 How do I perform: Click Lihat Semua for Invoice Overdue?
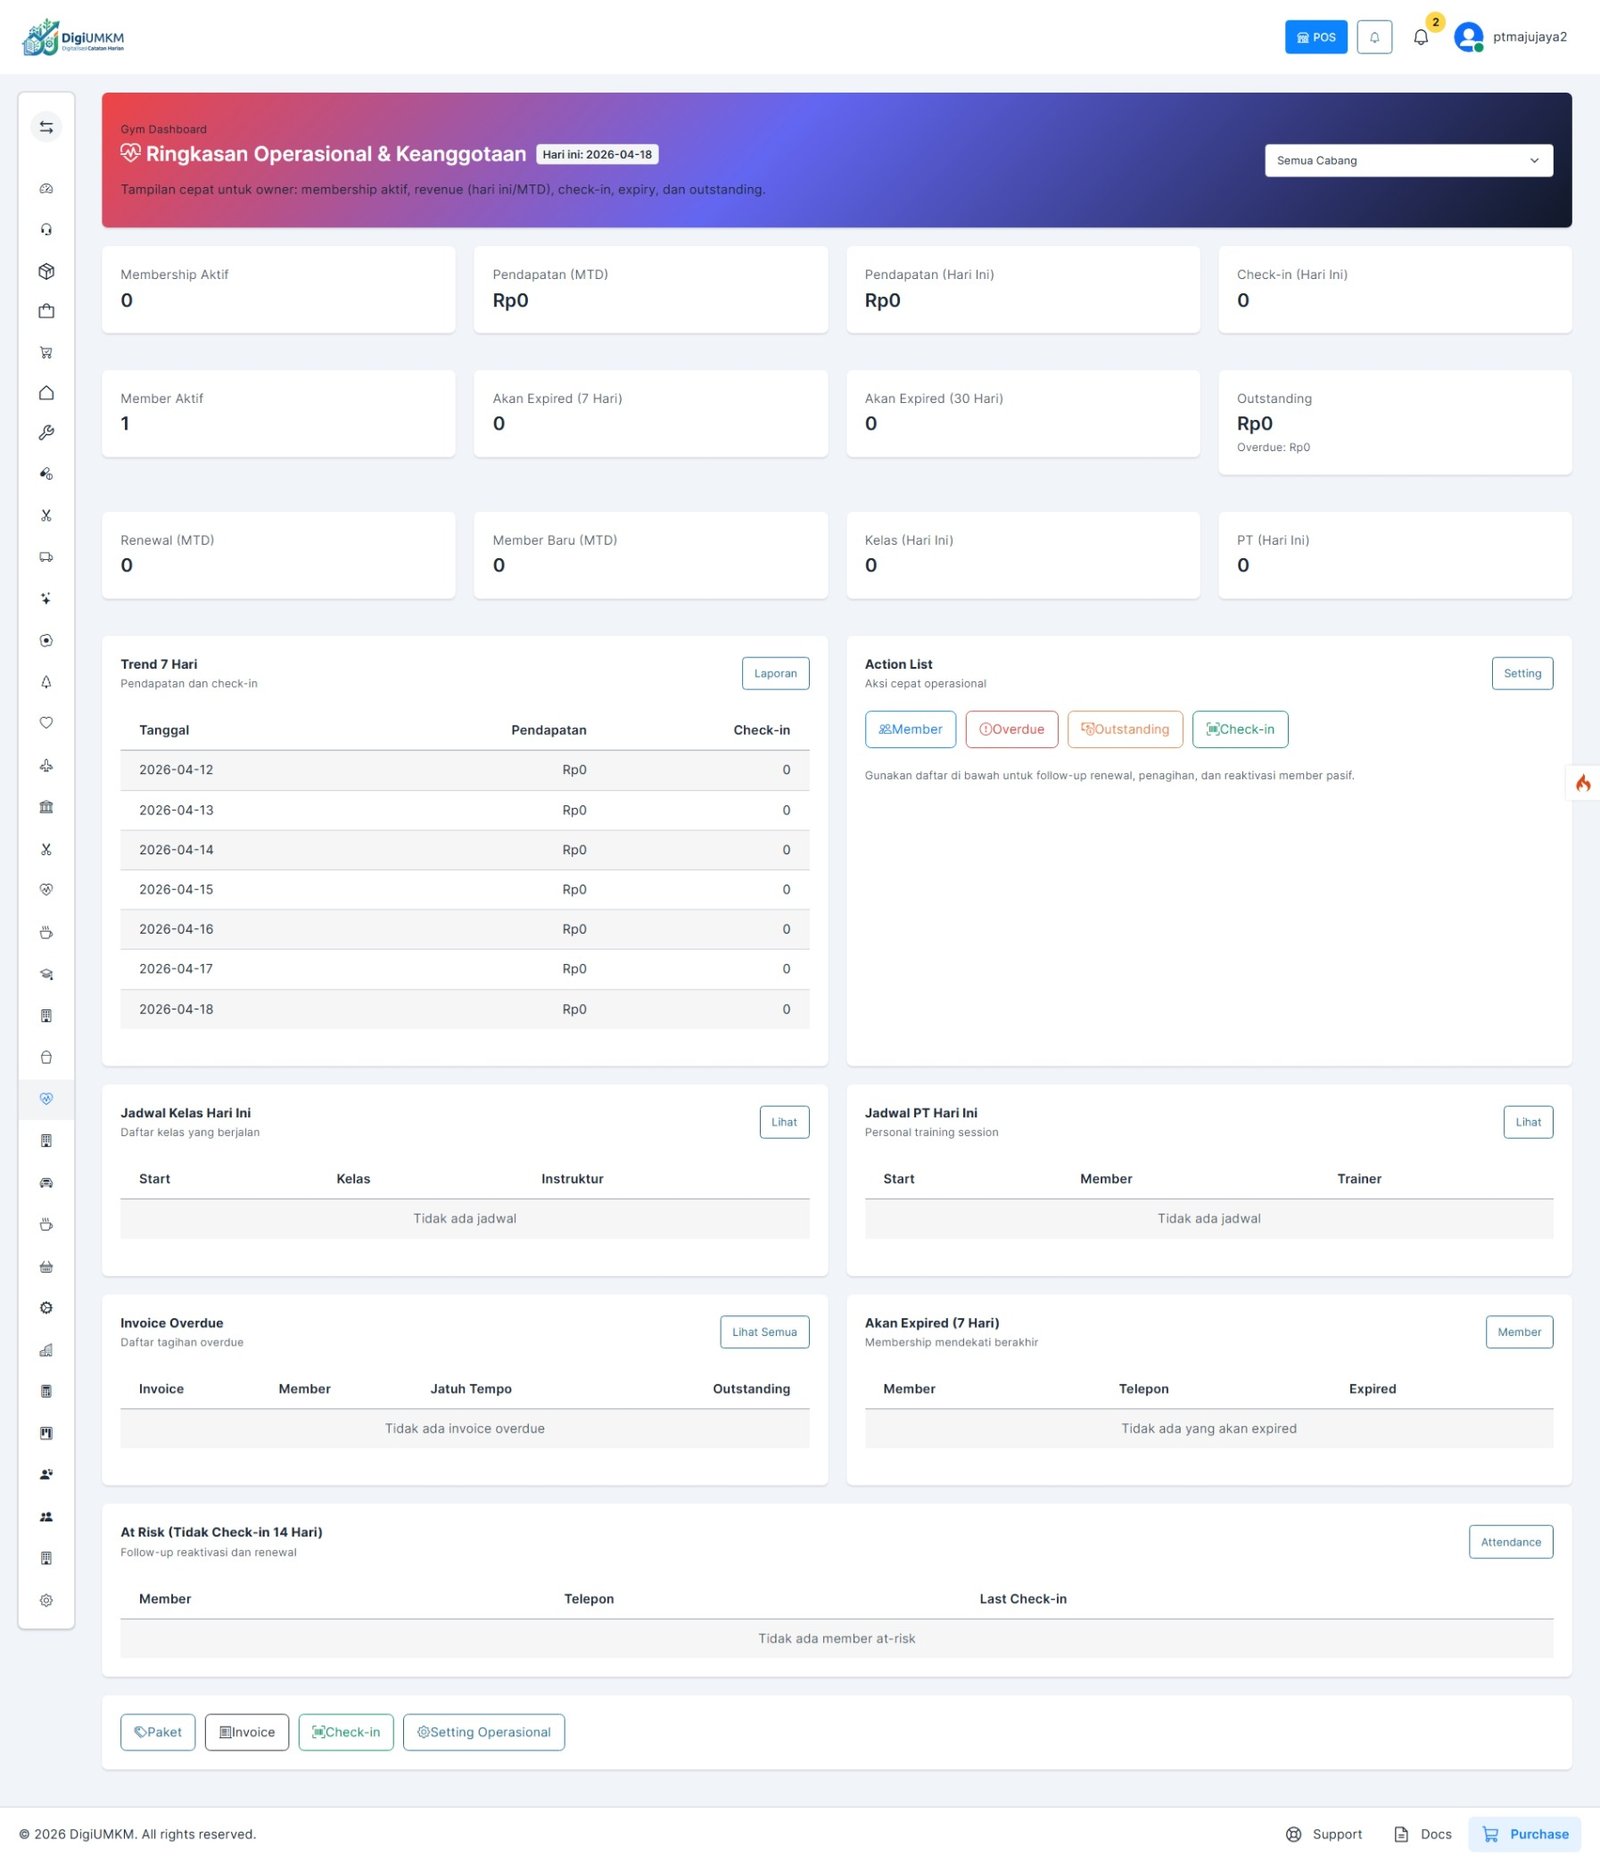764,1332
